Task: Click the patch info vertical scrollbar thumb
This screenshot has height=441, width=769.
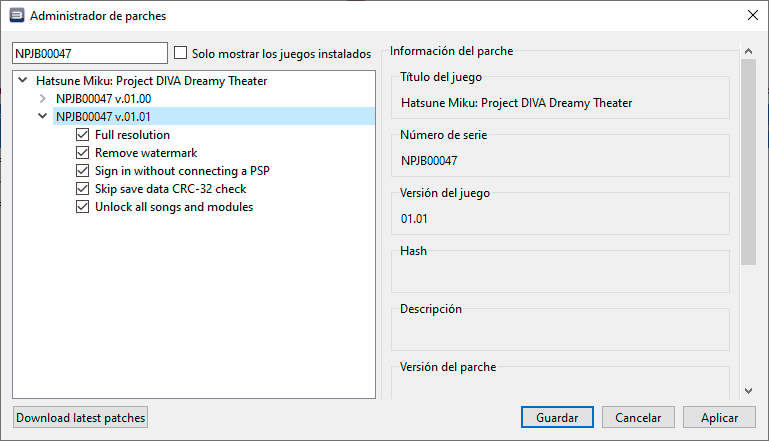Action: click(x=748, y=162)
